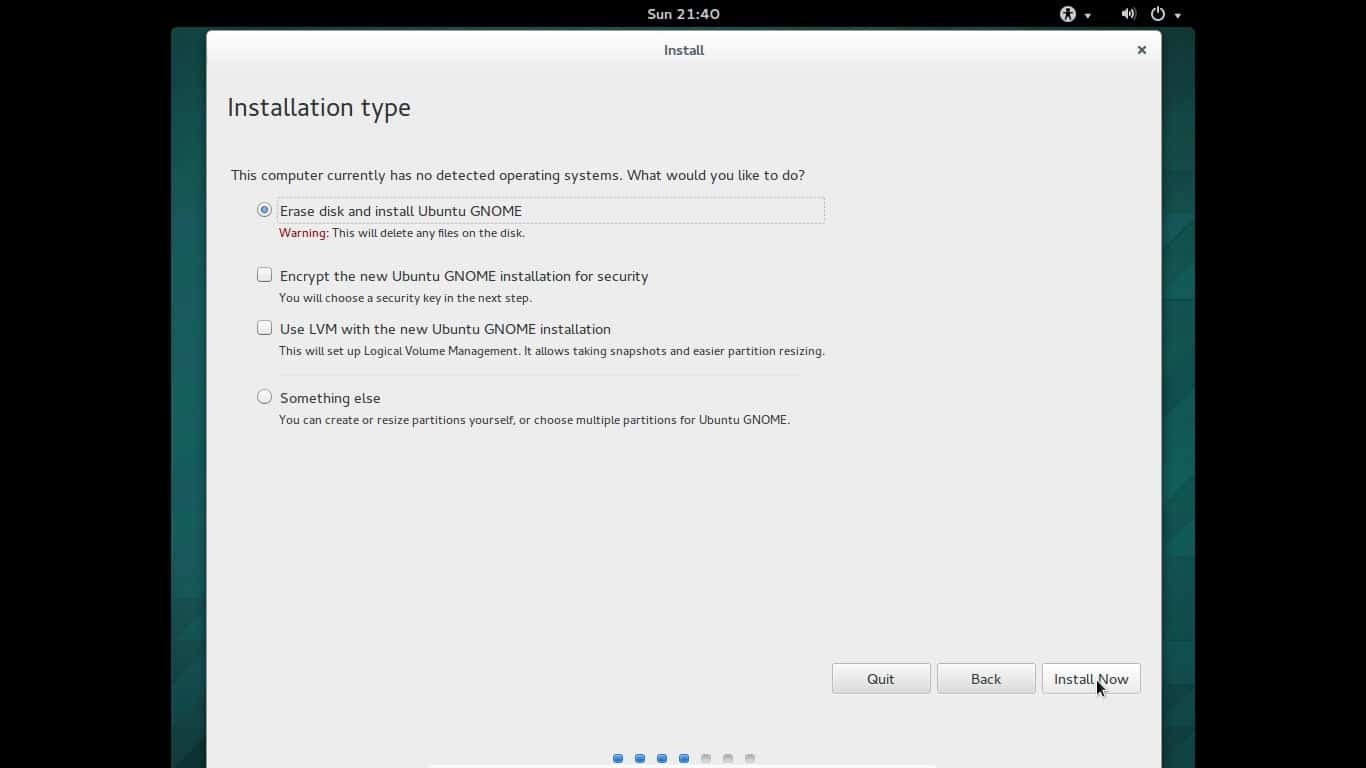Click the security key hint text
1366x768 pixels.
(x=405, y=298)
